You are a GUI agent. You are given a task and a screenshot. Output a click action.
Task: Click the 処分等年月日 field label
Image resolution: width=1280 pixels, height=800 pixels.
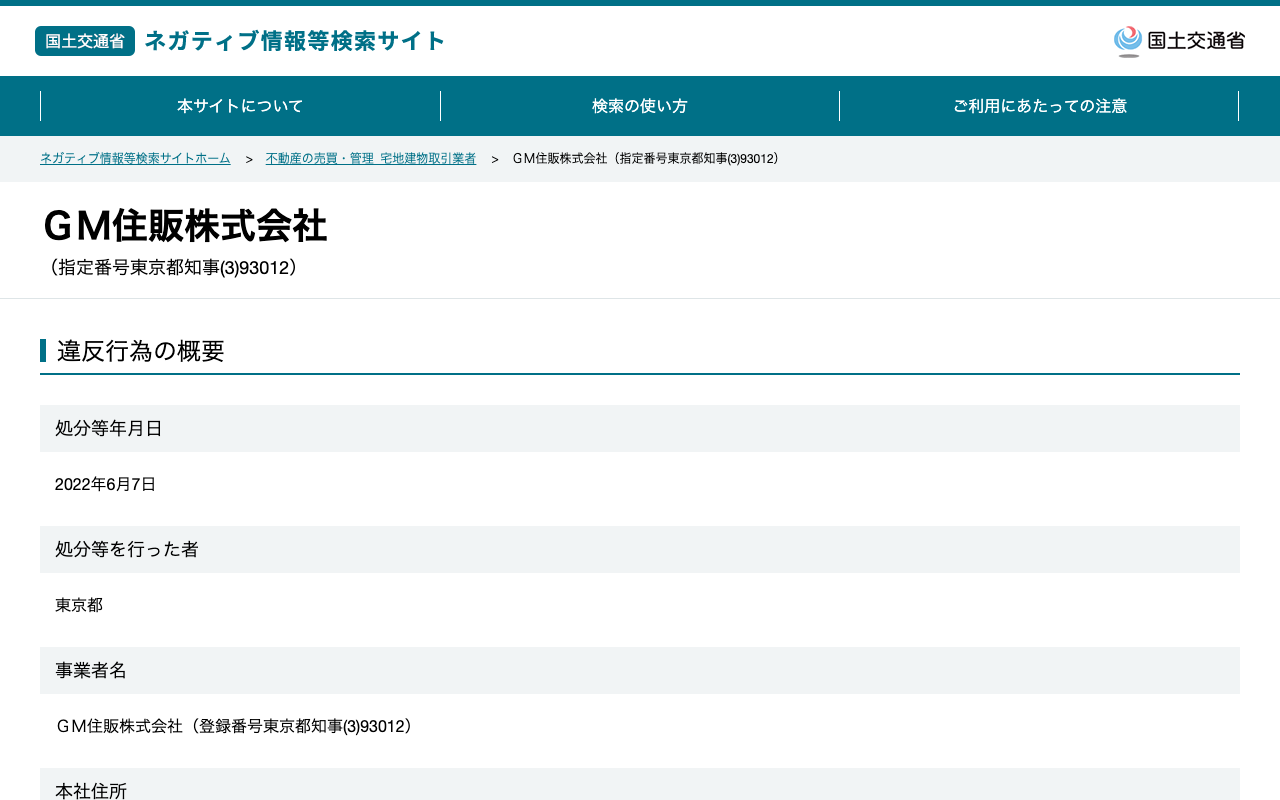click(109, 429)
